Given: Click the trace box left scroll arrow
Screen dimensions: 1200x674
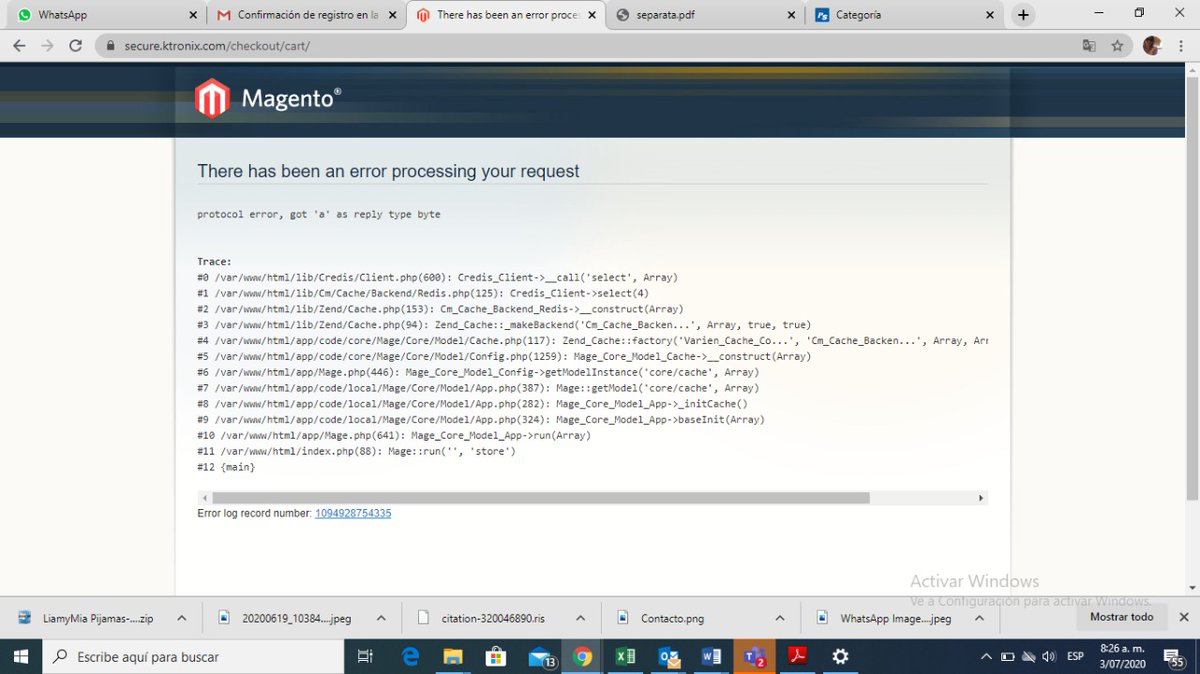Looking at the screenshot, I should pos(204,498).
